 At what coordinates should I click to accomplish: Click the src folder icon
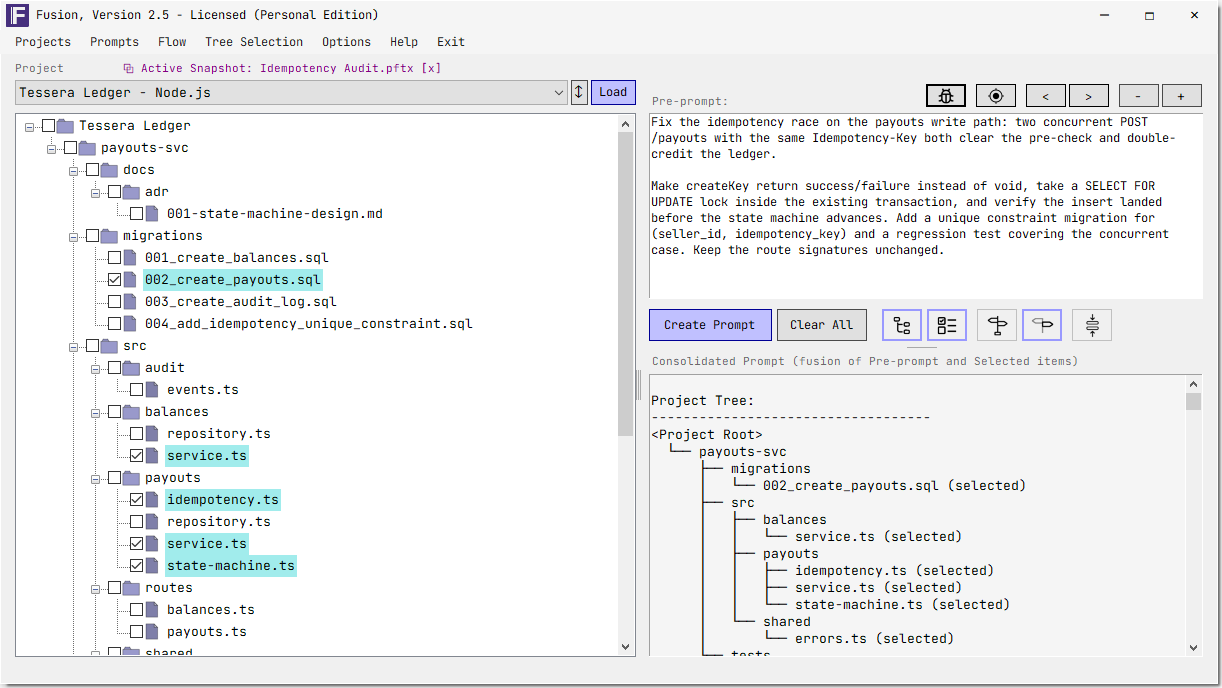pos(110,346)
